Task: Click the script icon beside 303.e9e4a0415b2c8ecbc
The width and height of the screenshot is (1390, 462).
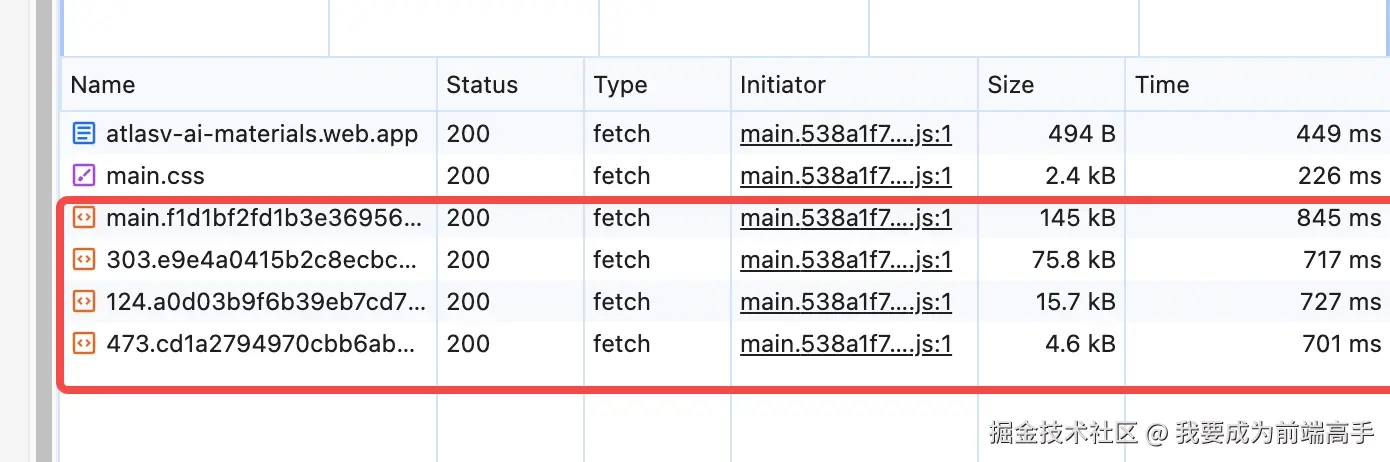Action: click(85, 260)
